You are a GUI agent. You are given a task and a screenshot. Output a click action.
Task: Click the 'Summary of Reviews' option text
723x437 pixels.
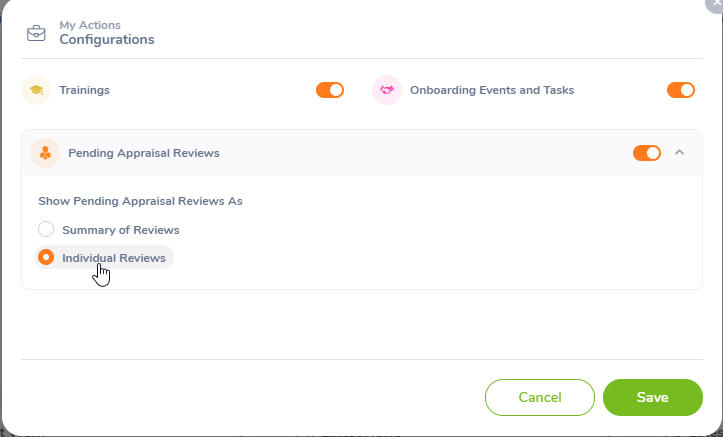(120, 230)
